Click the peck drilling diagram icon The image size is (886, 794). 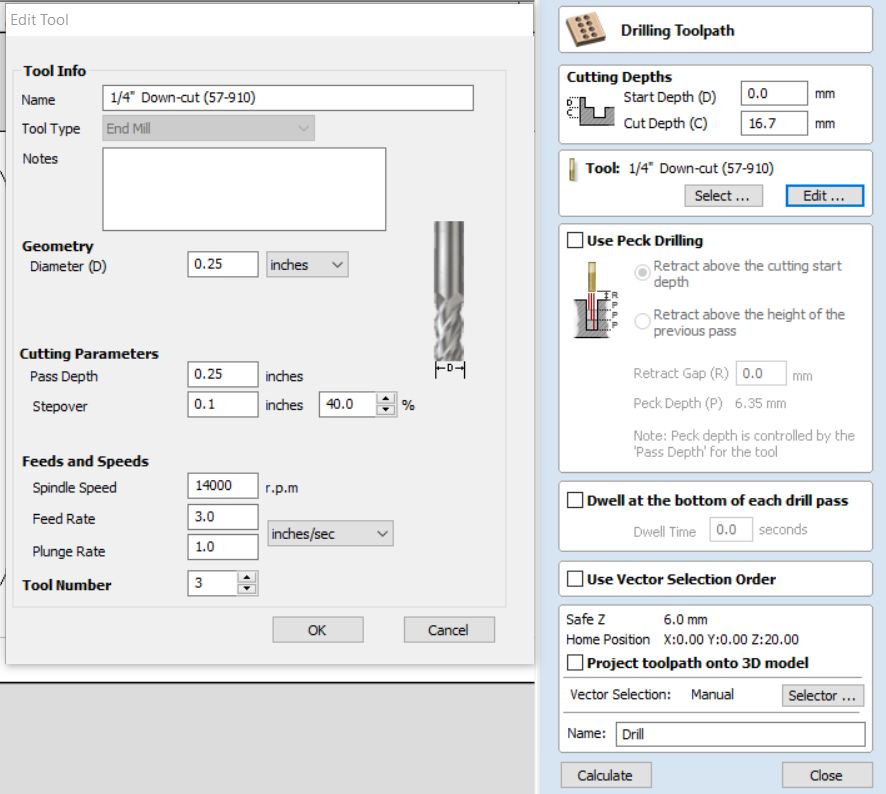[596, 300]
